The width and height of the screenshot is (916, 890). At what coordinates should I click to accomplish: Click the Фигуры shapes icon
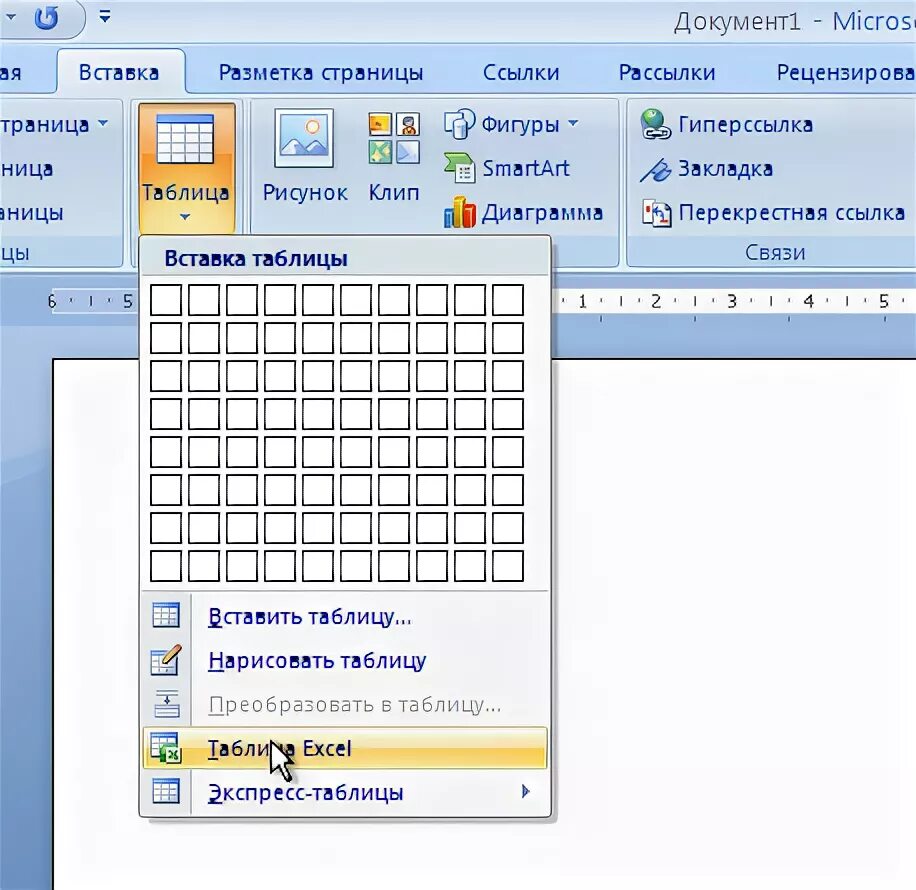coord(460,123)
